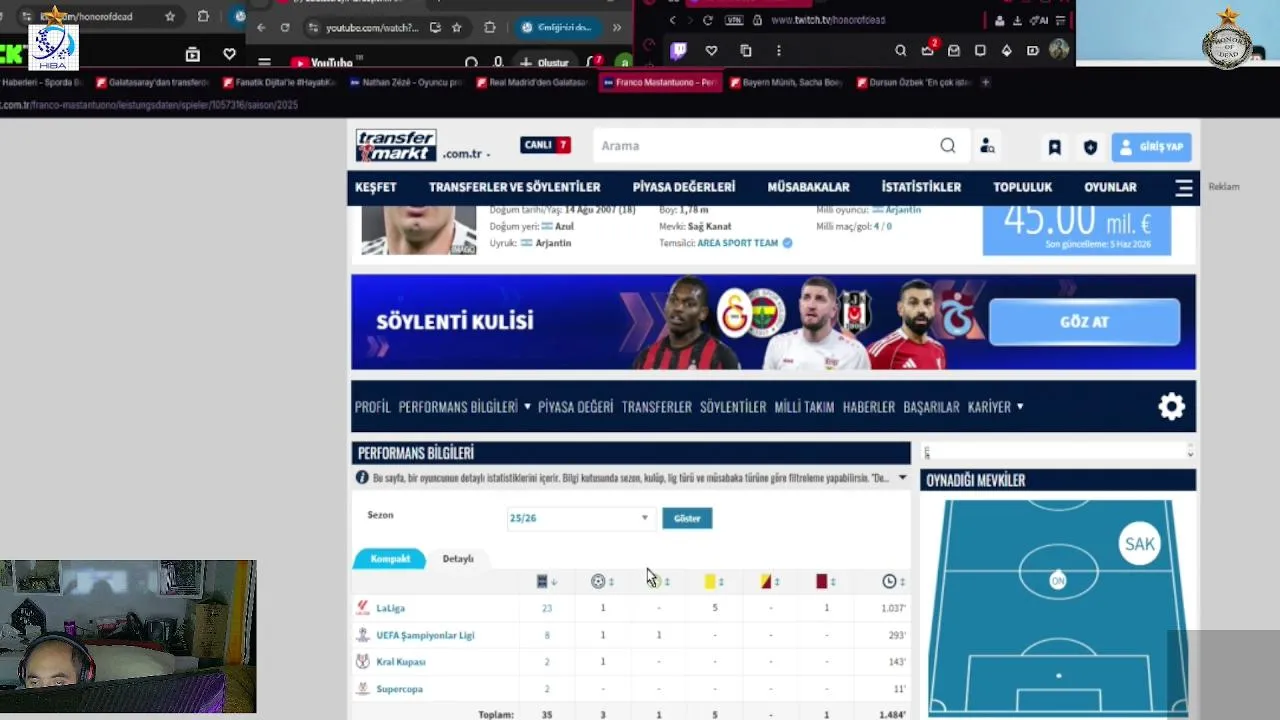Open the Nathan Zézé browser tab
Image resolution: width=1280 pixels, height=720 pixels.
coord(406,82)
